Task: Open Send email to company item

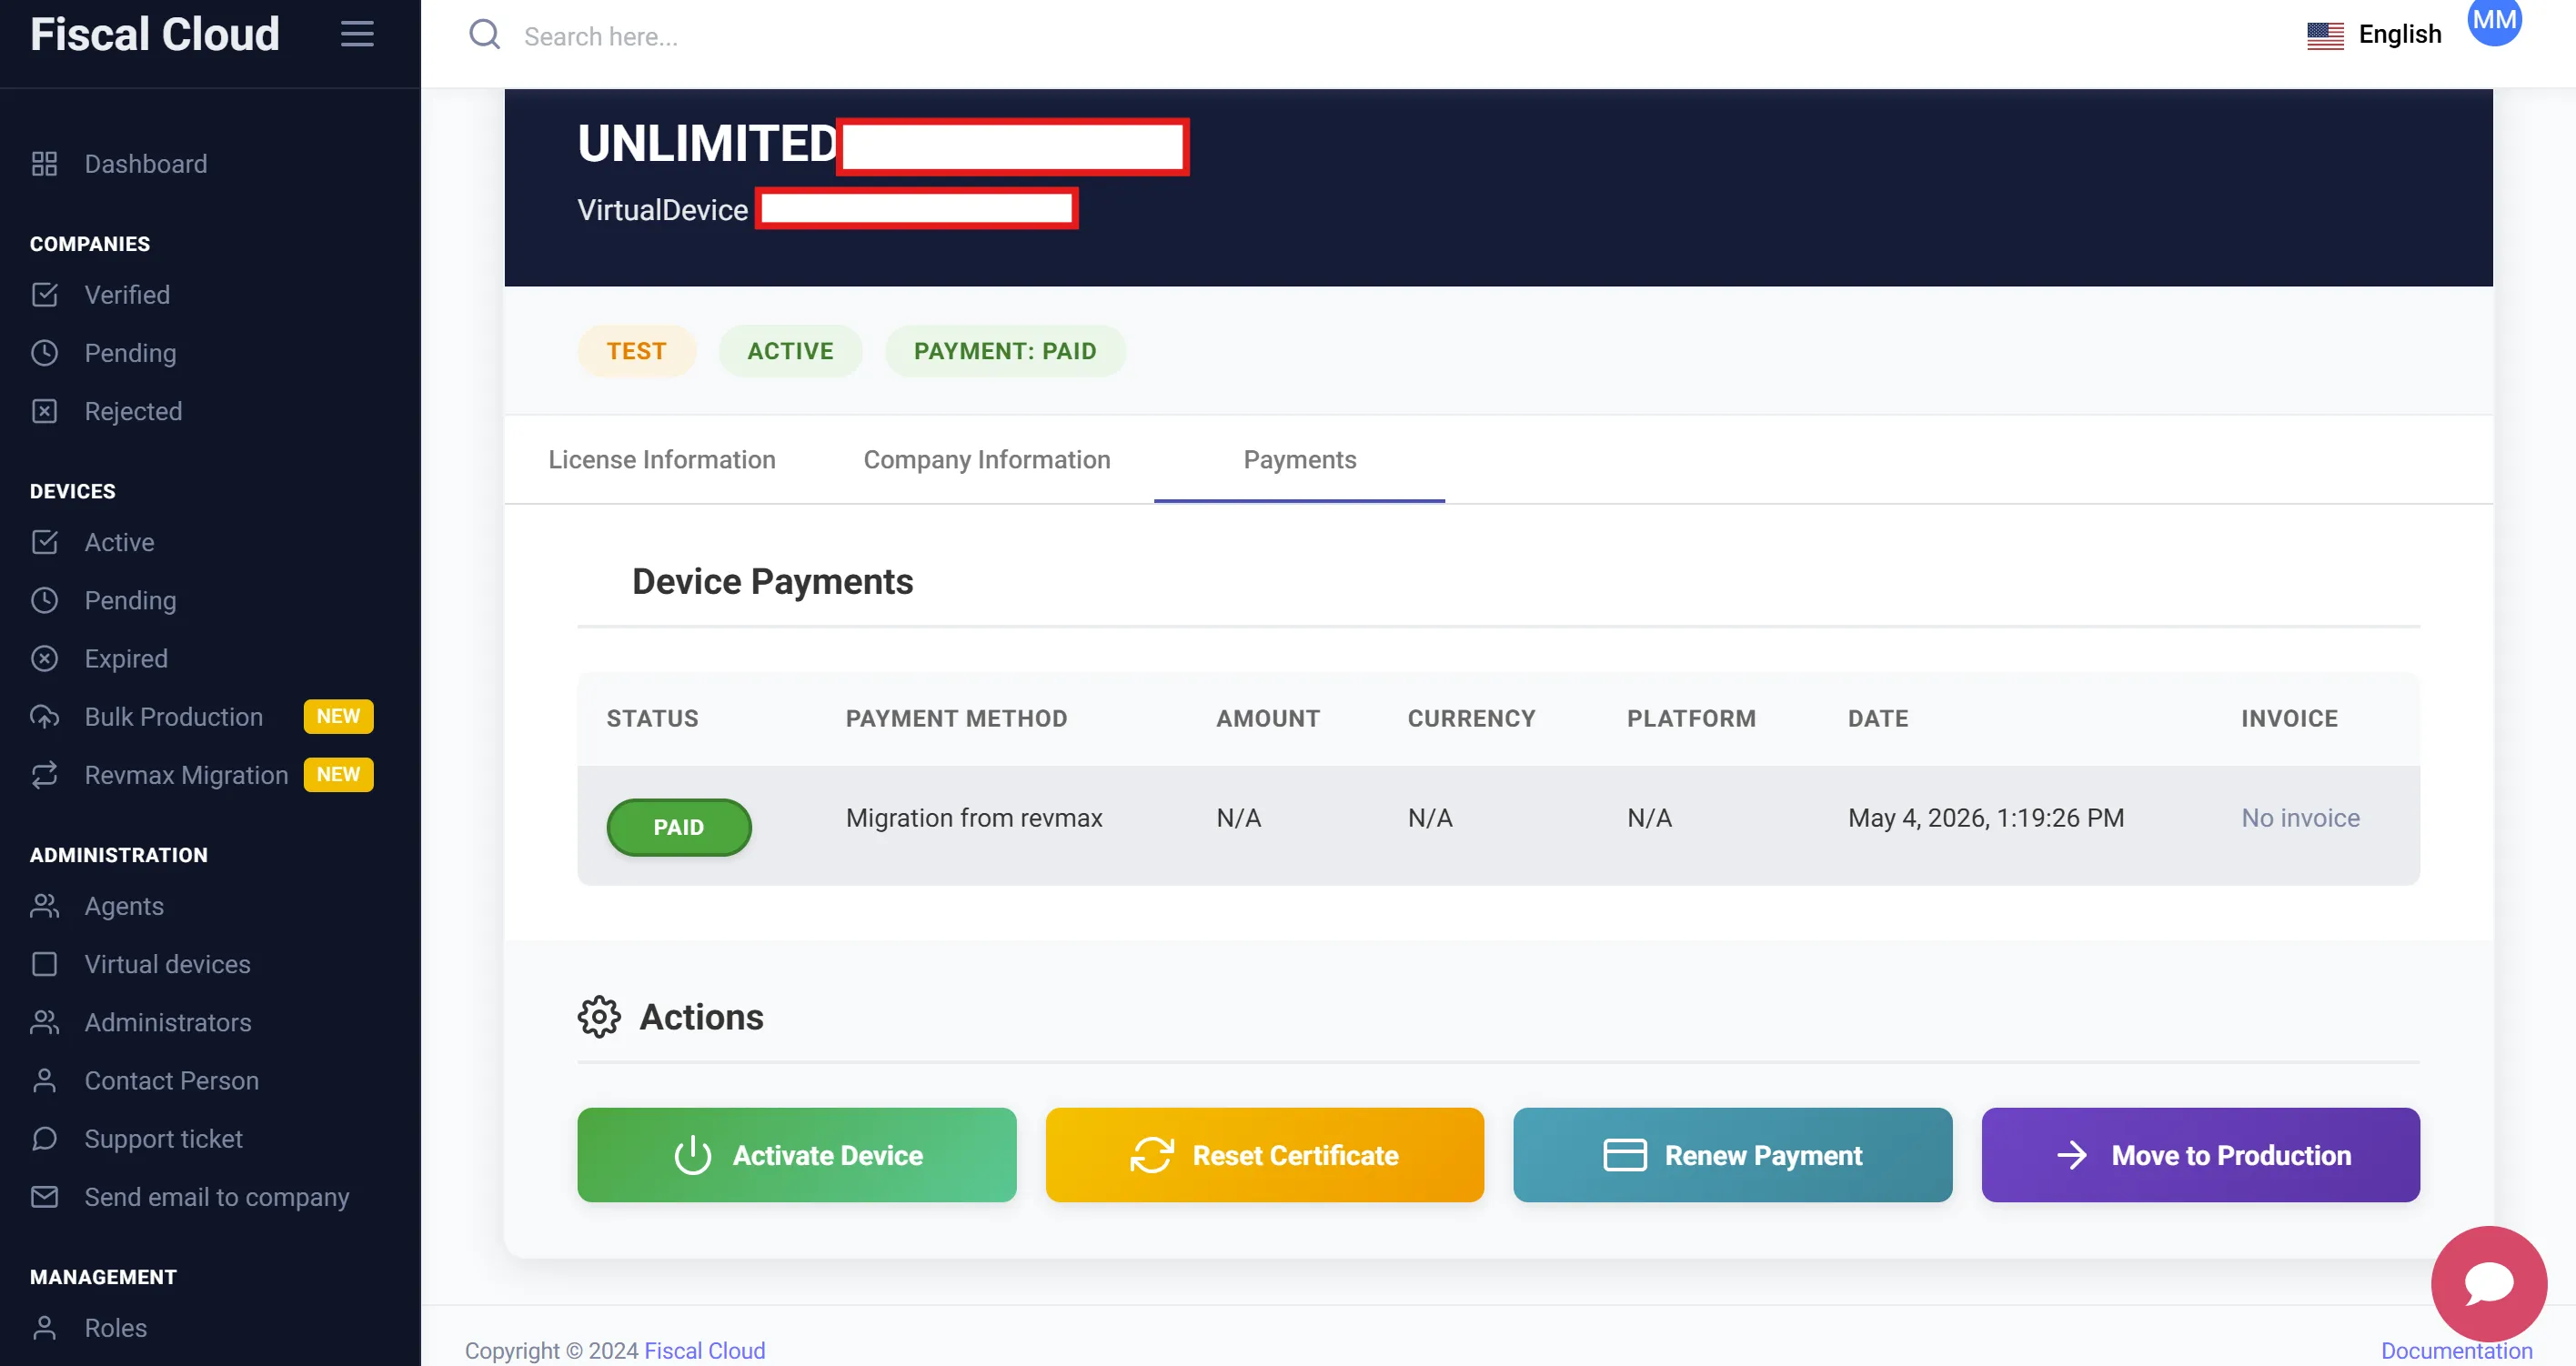Action: [216, 1197]
